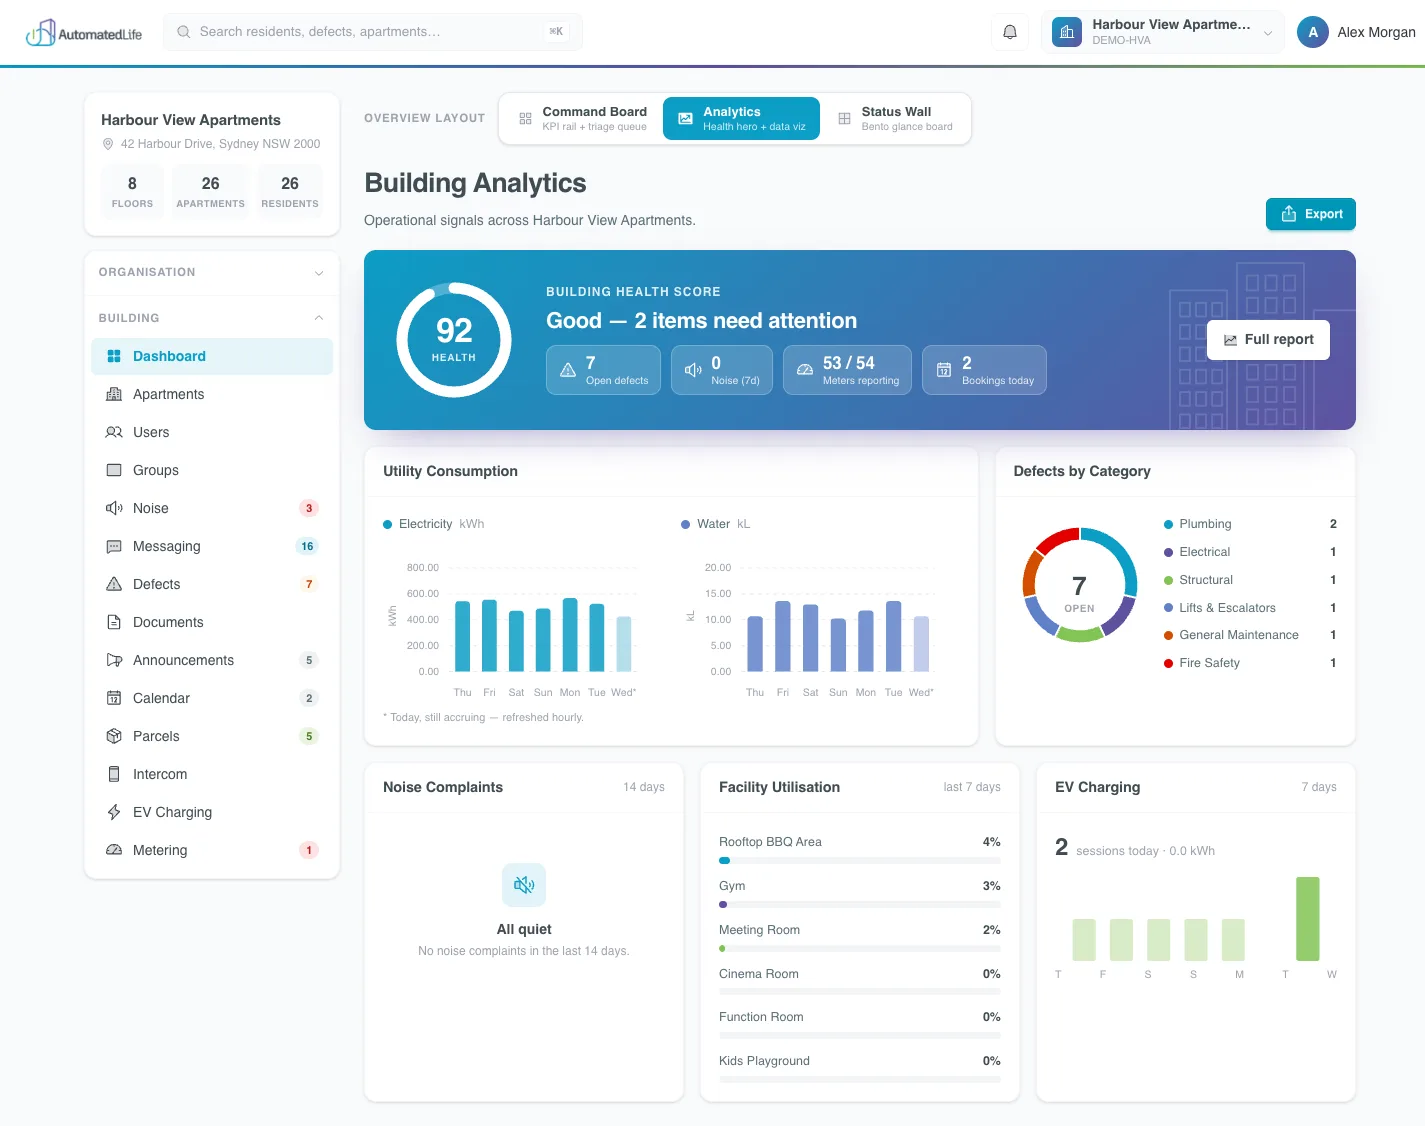Click the 7 Open defects donut chart
The image size is (1425, 1126).
tap(1080, 585)
